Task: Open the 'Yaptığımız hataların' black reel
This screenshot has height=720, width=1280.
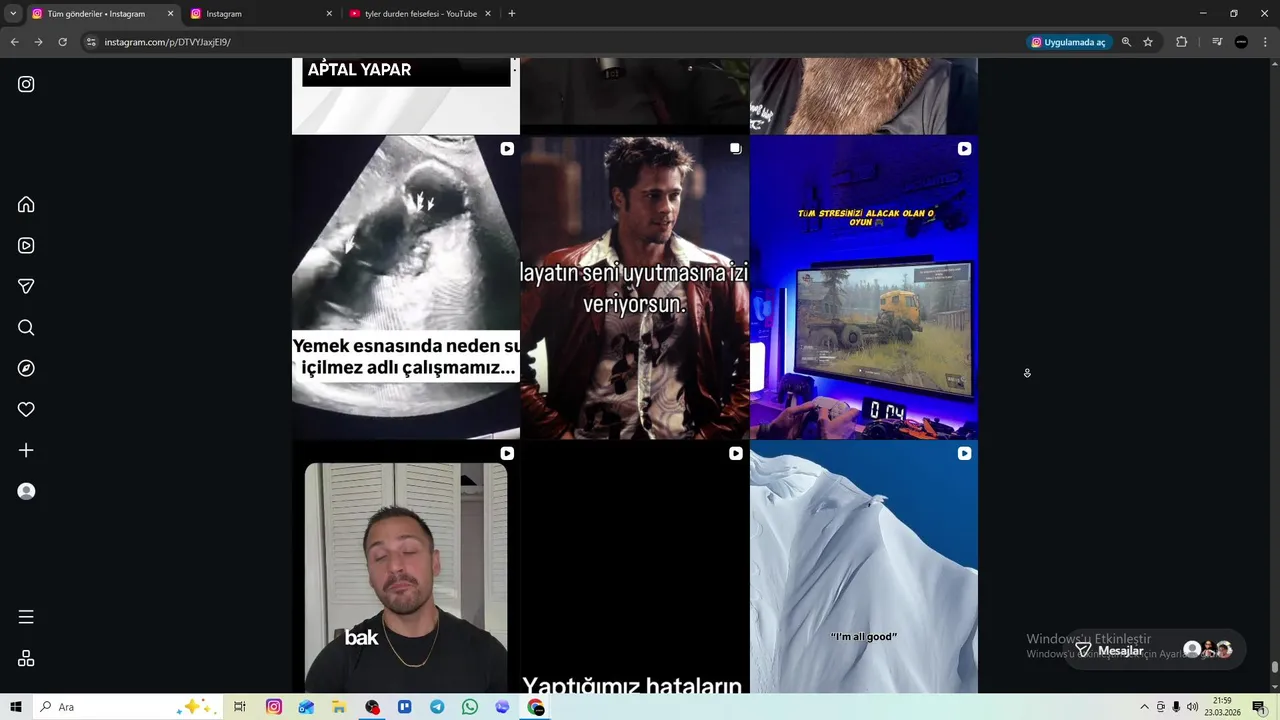Action: click(x=634, y=567)
